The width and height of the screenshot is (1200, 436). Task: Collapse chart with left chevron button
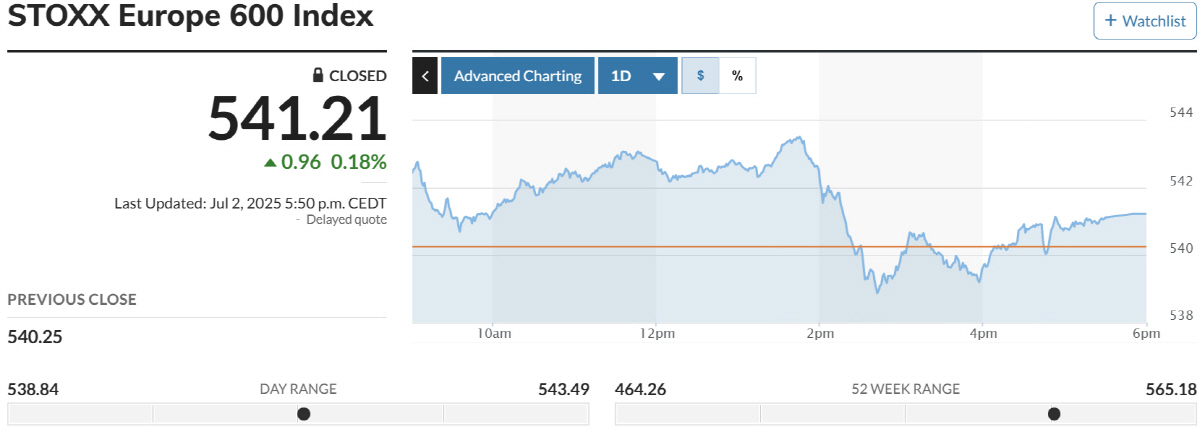425,76
